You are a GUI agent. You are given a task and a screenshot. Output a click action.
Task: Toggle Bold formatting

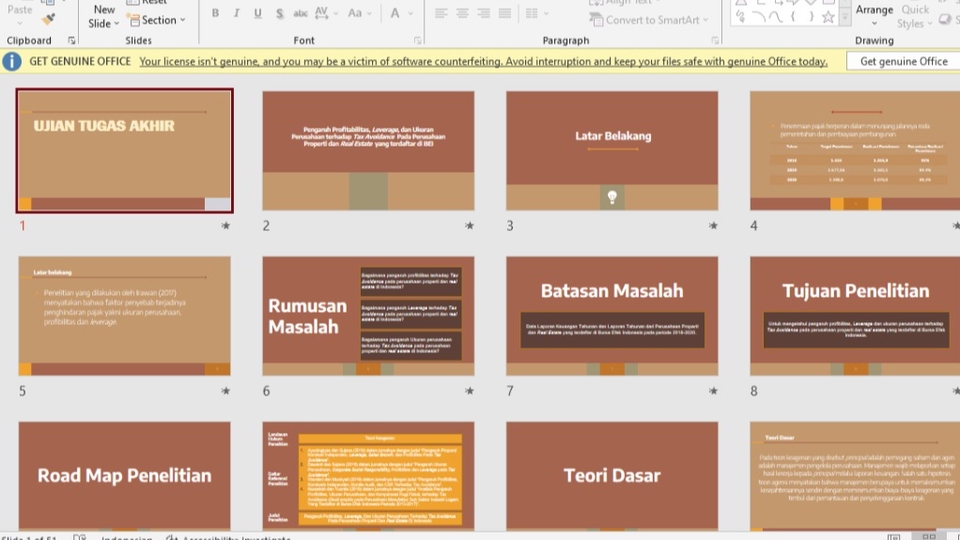click(x=215, y=13)
